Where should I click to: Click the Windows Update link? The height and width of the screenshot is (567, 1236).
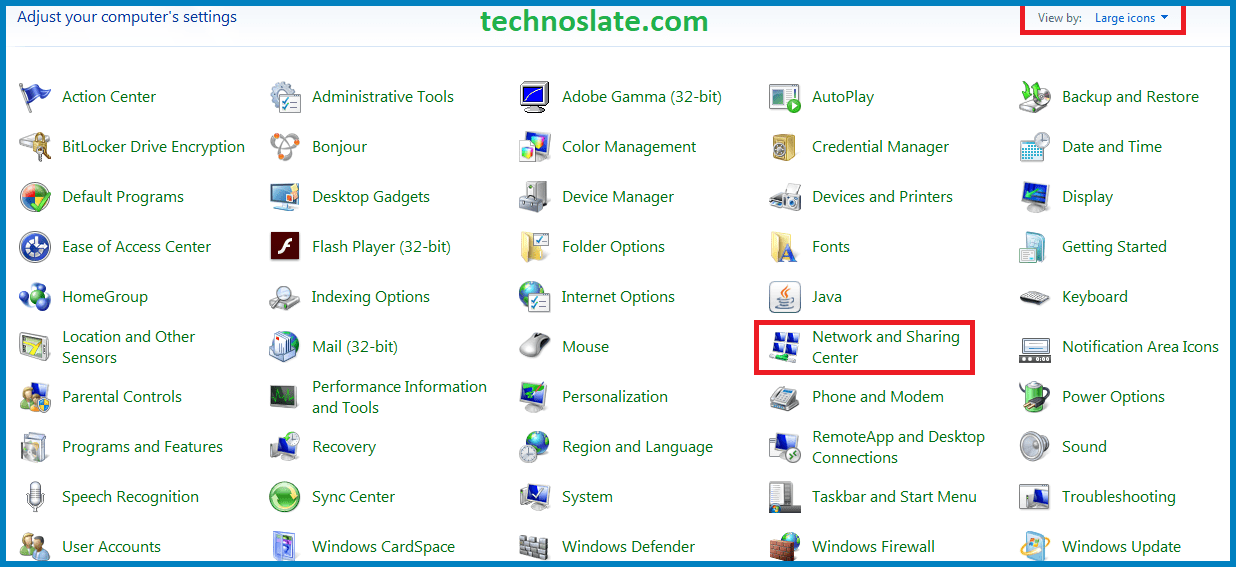1121,547
